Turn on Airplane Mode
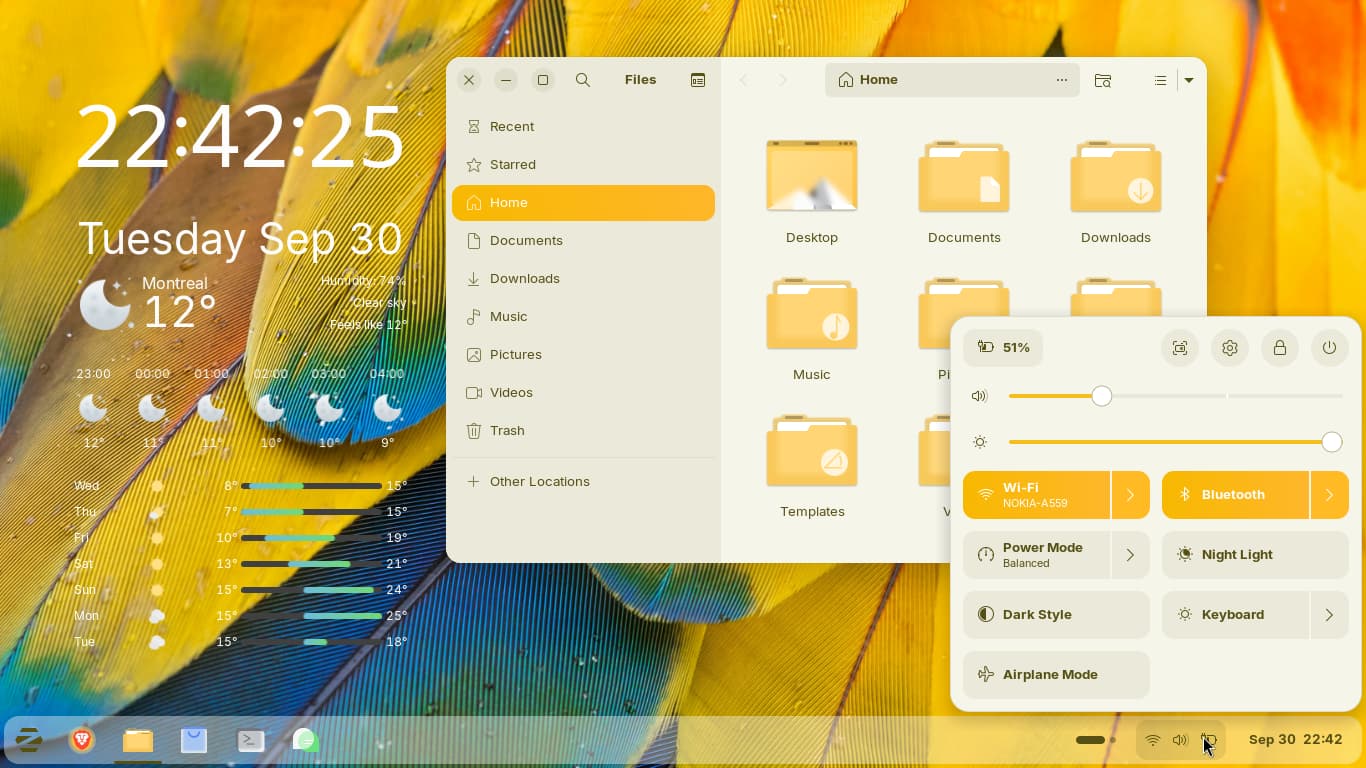The height and width of the screenshot is (768, 1366). coord(1056,675)
